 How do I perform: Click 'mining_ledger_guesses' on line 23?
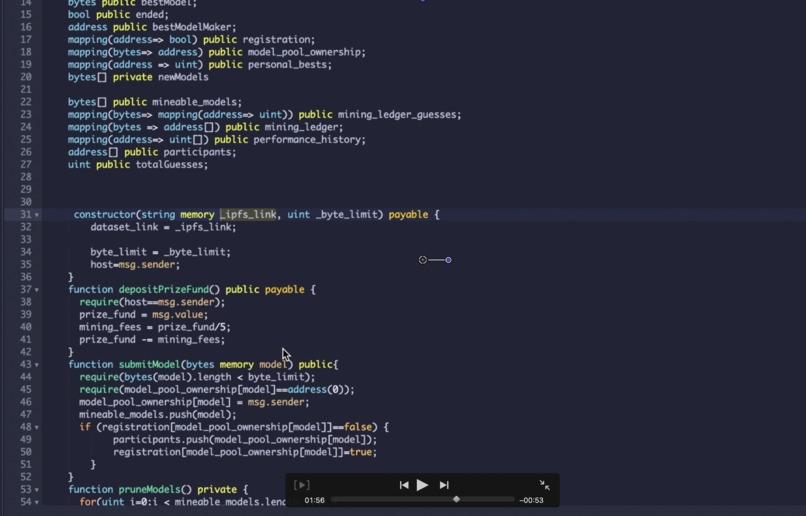tap(399, 115)
